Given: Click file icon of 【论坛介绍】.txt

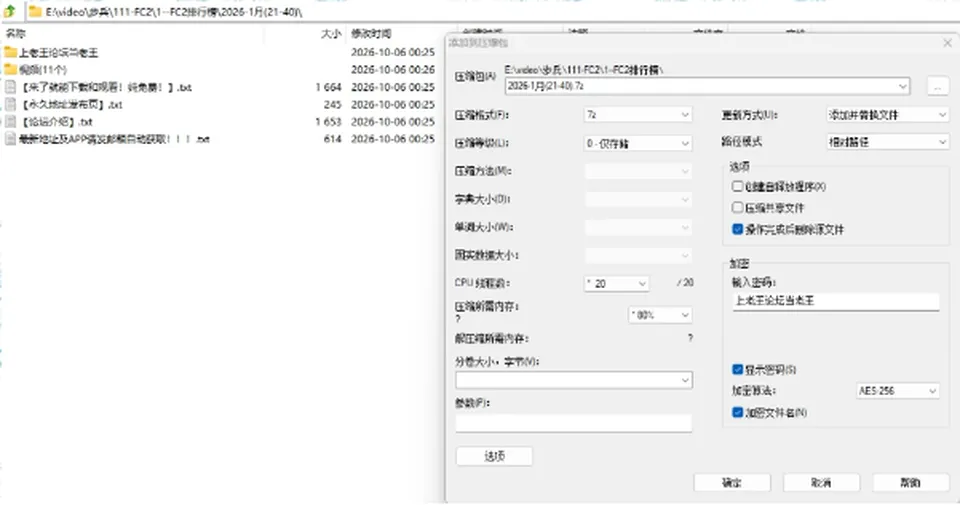Looking at the screenshot, I should (x=10, y=121).
